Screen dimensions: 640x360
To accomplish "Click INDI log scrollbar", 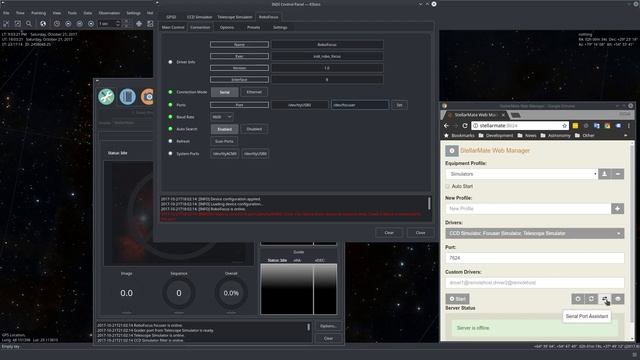I will click(429, 204).
